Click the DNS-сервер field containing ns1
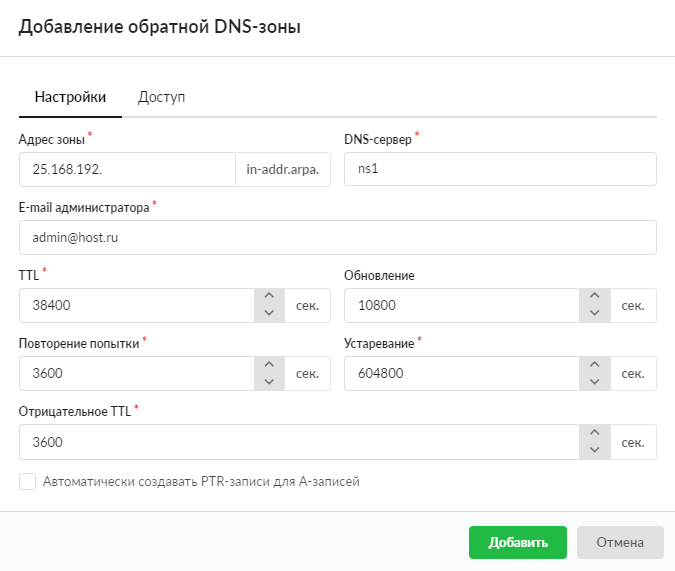Viewport: 675px width, 571px height. pyautogui.click(x=499, y=170)
